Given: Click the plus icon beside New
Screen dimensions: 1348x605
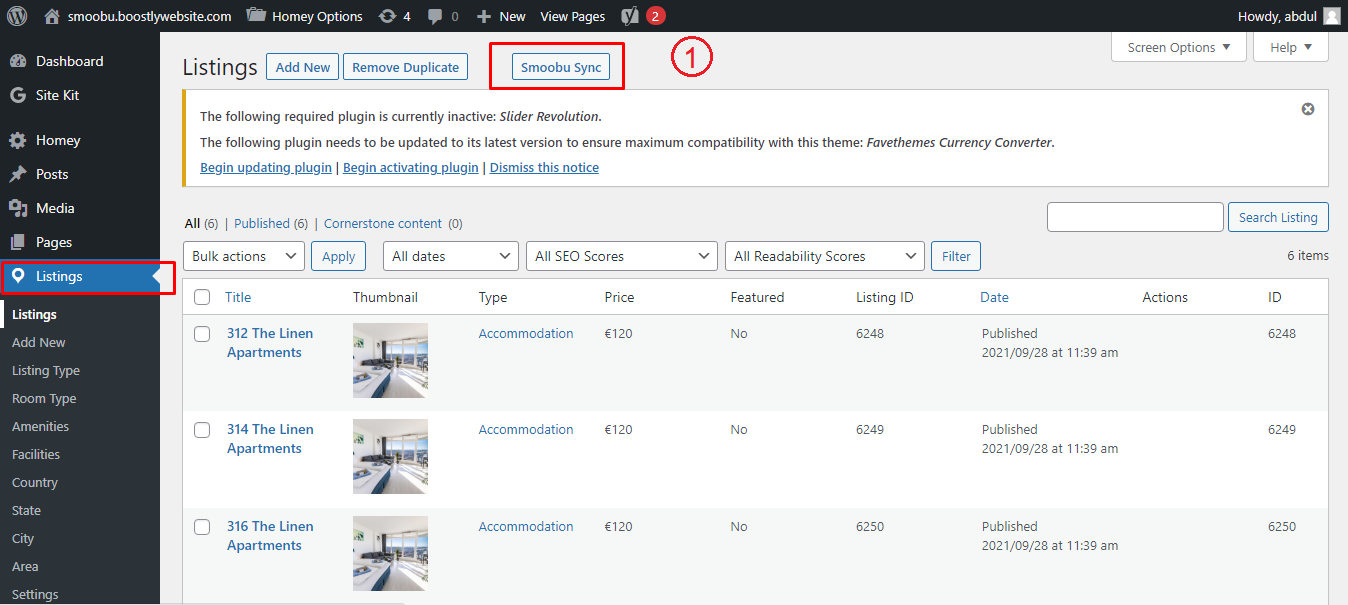Looking at the screenshot, I should tap(484, 16).
